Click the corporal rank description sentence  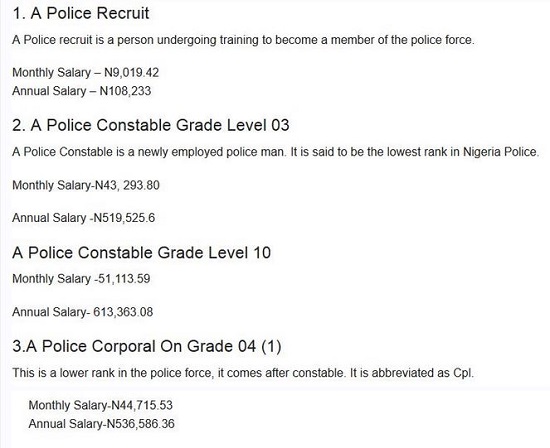pyautogui.click(x=243, y=373)
